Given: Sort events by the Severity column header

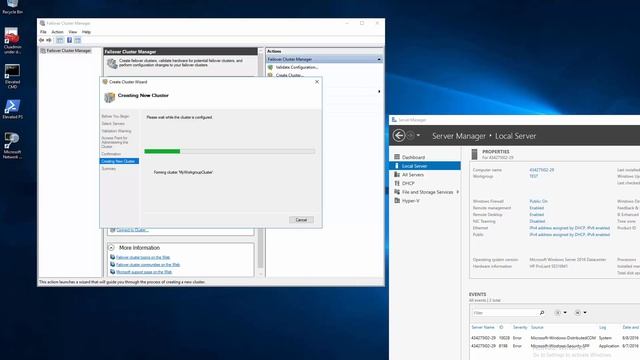Looking at the screenshot, I should pos(520,327).
